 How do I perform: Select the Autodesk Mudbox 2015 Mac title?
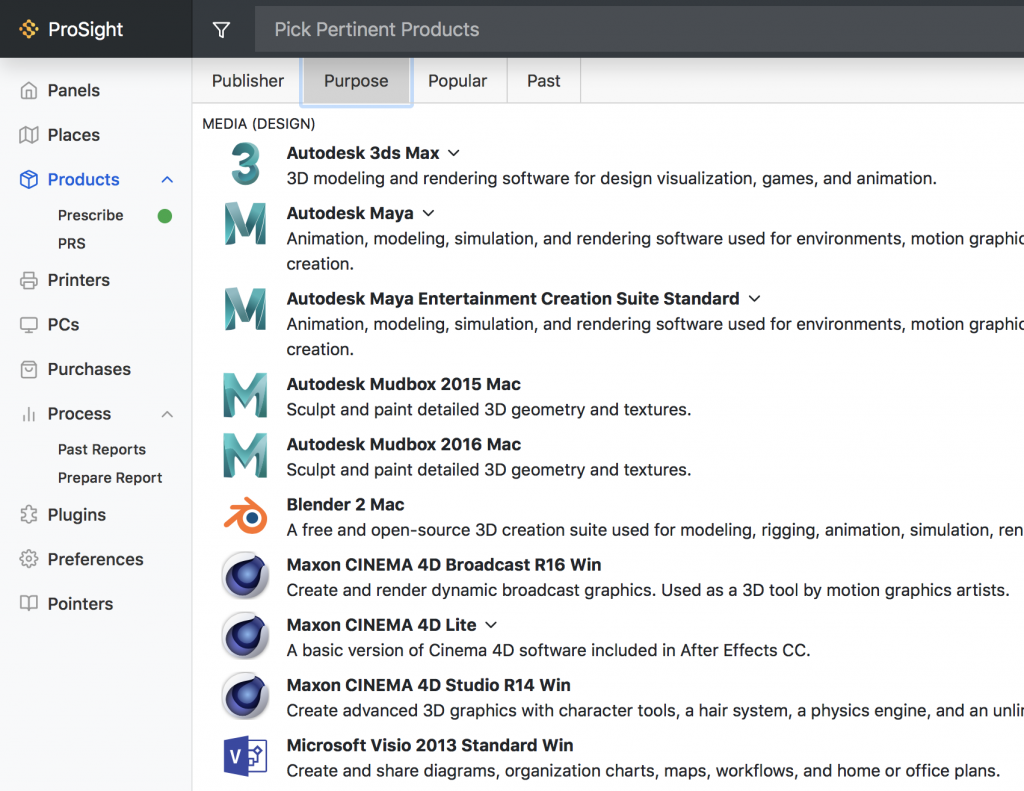[x=404, y=384]
